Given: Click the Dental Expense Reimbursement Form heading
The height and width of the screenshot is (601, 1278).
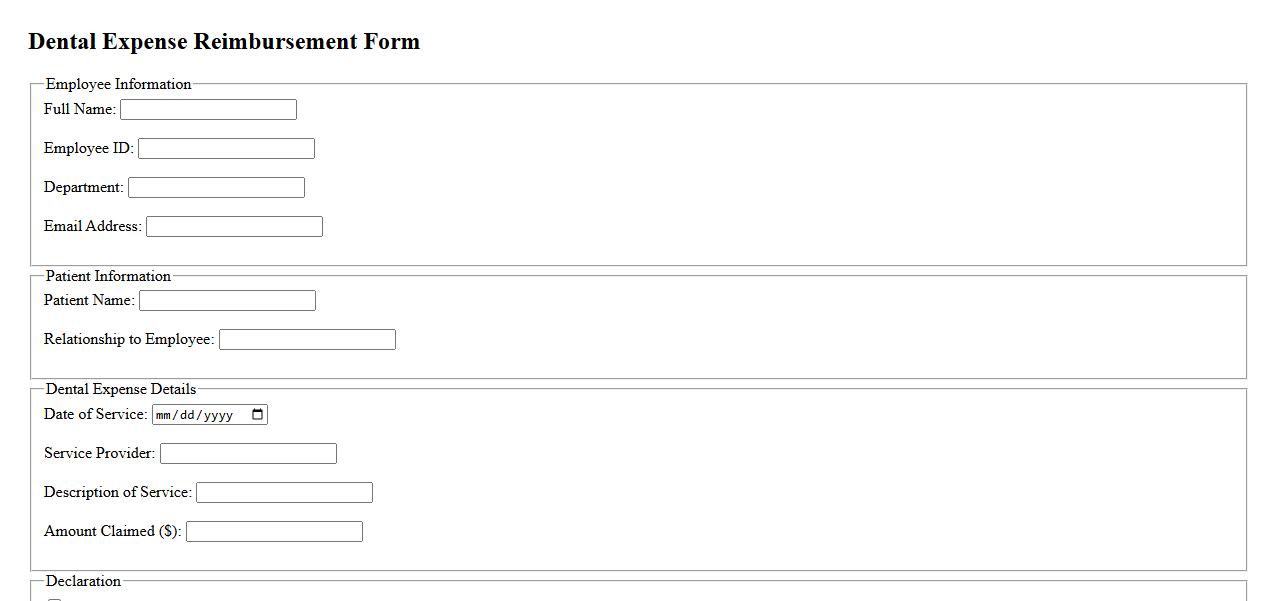Looking at the screenshot, I should 224,42.
